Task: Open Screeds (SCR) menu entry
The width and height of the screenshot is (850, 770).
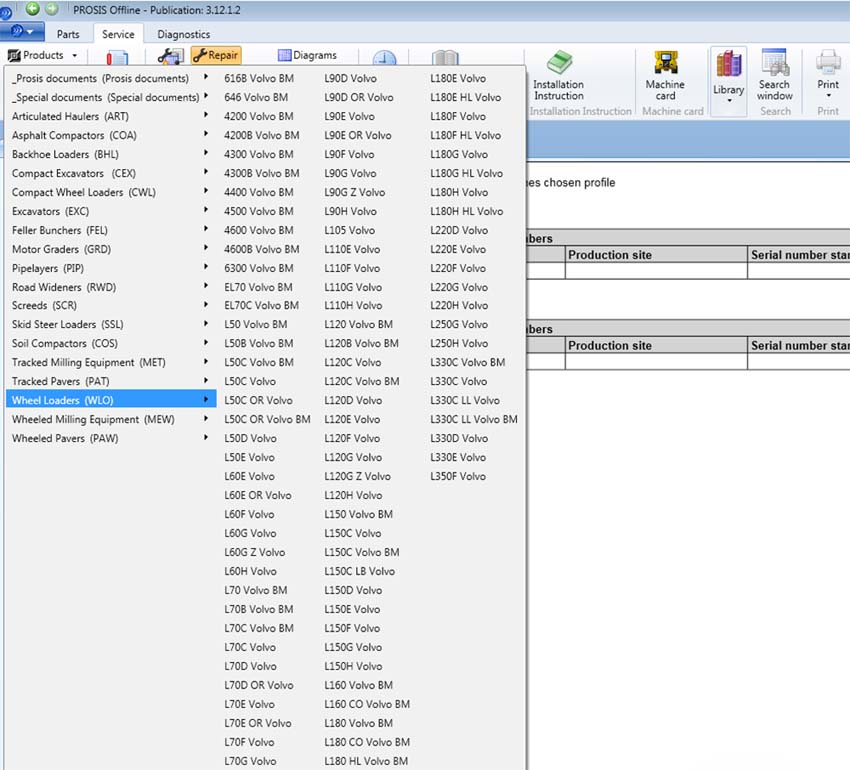Action: 110,305
